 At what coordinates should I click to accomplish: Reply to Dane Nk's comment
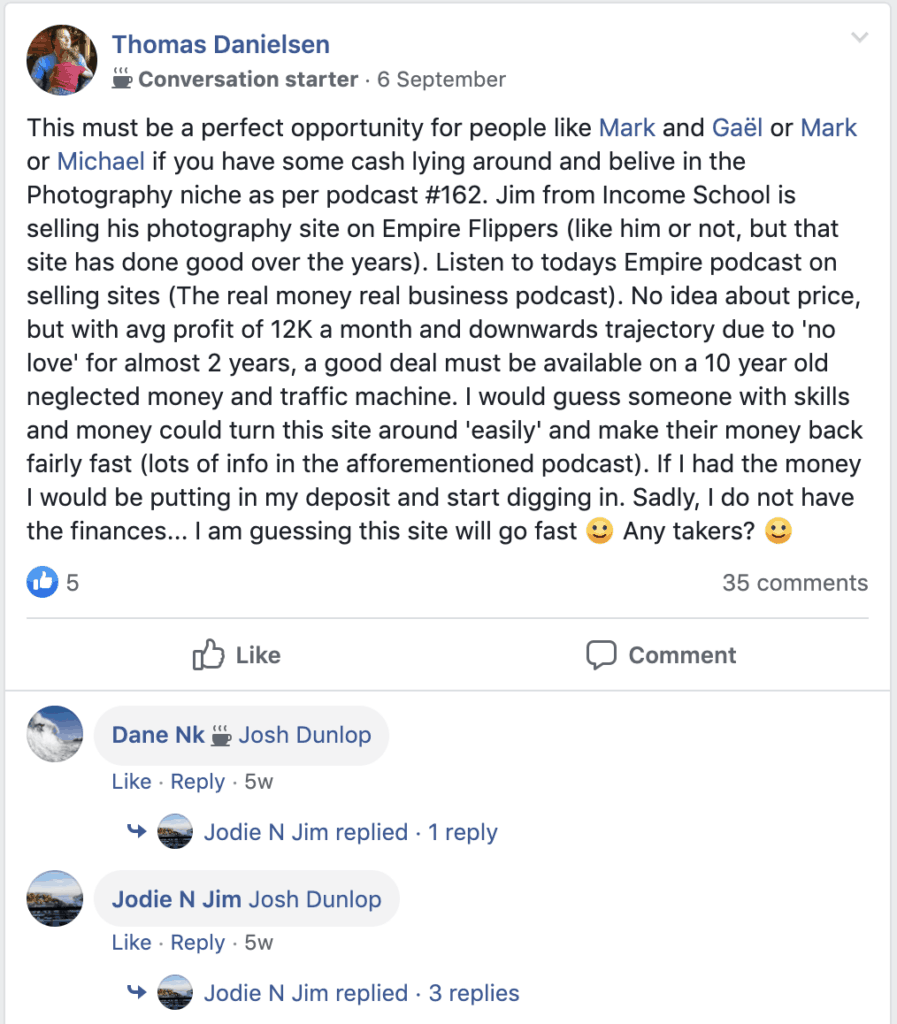197,782
